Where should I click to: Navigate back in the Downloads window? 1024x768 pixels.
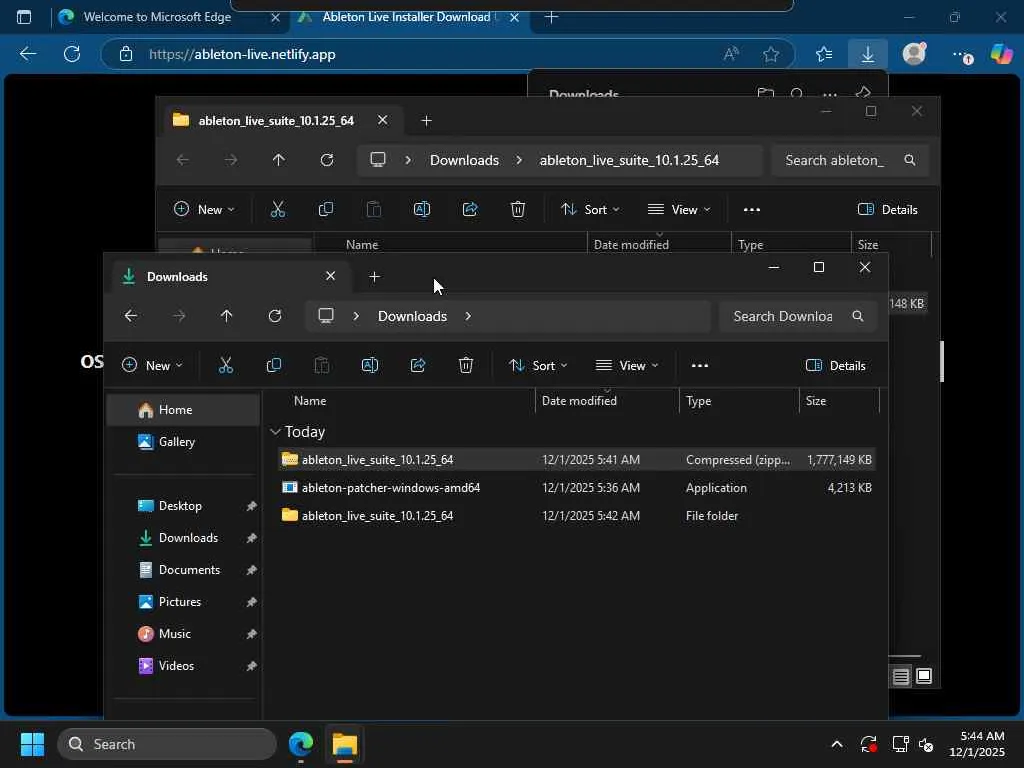[131, 316]
